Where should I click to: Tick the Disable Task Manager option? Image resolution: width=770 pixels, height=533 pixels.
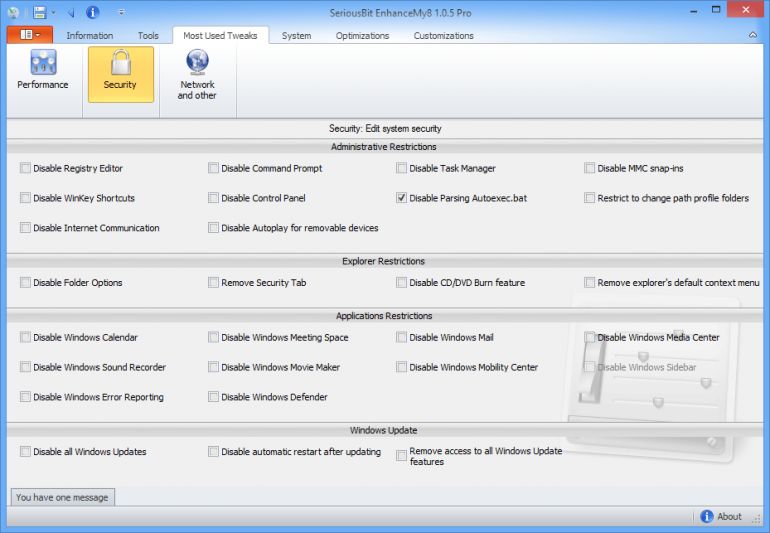tap(401, 168)
